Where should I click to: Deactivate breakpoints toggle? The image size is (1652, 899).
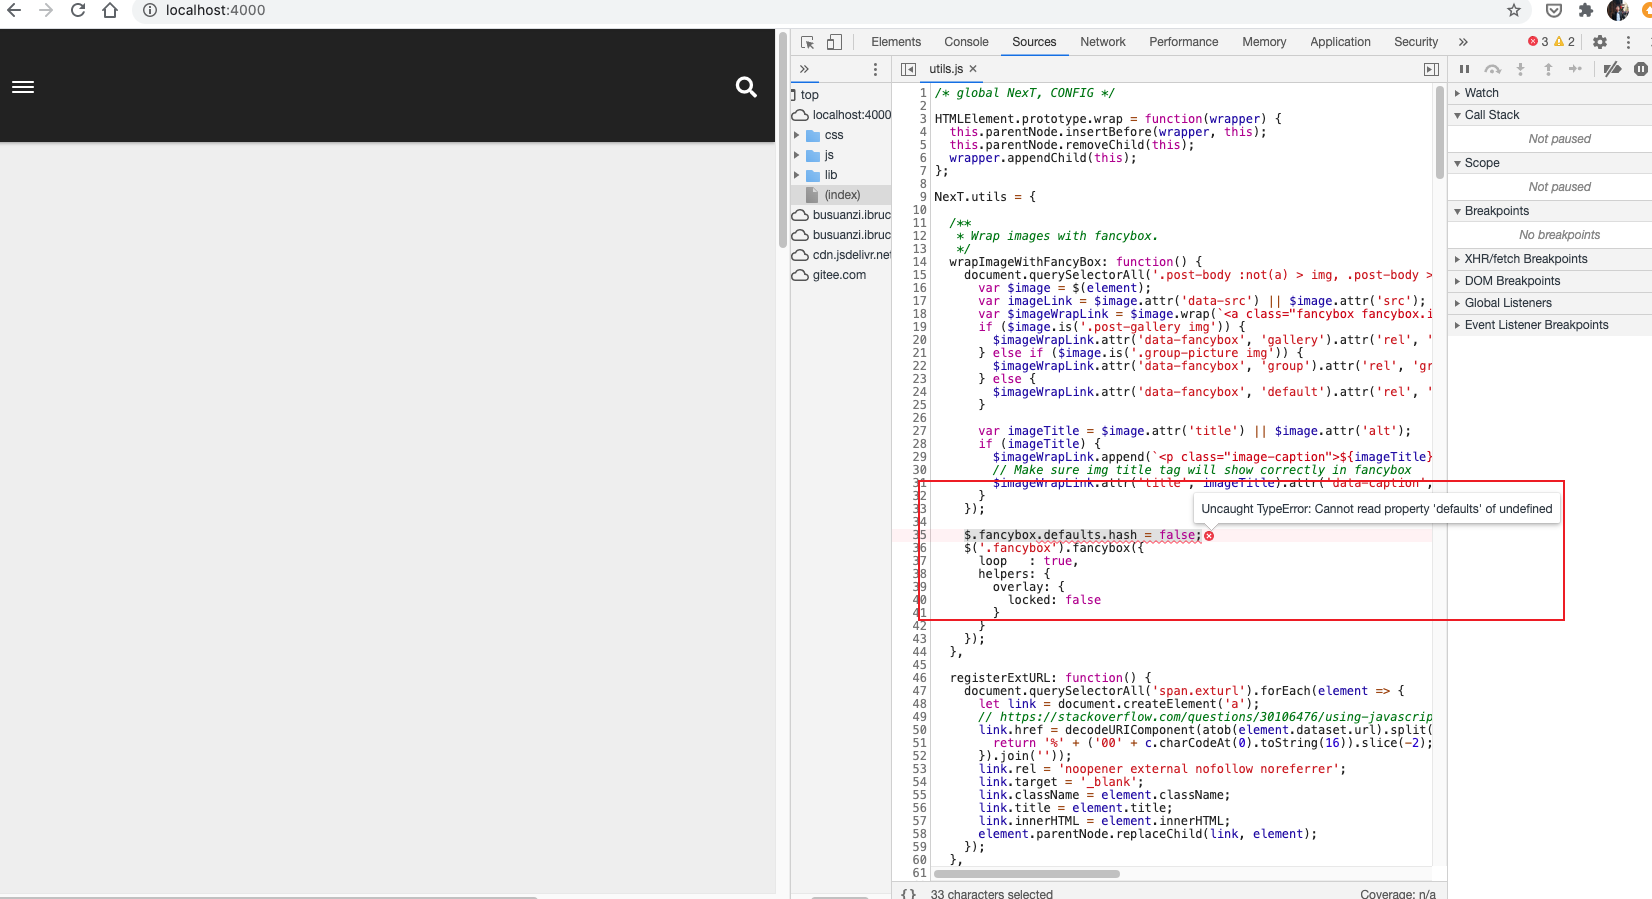1612,69
